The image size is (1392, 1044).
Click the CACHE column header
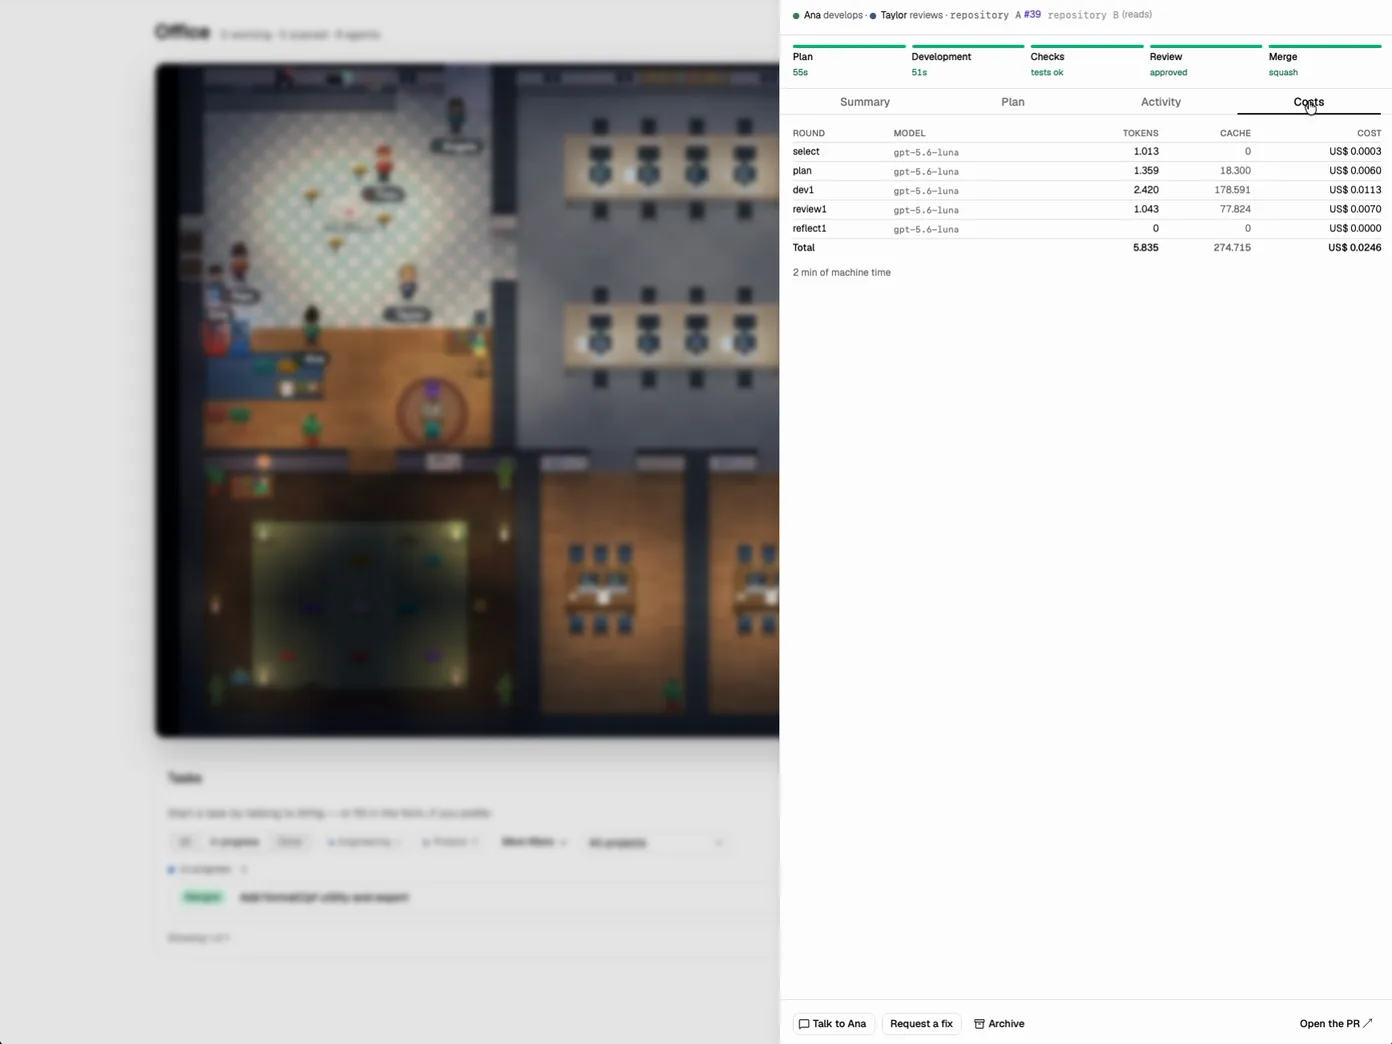(1235, 133)
